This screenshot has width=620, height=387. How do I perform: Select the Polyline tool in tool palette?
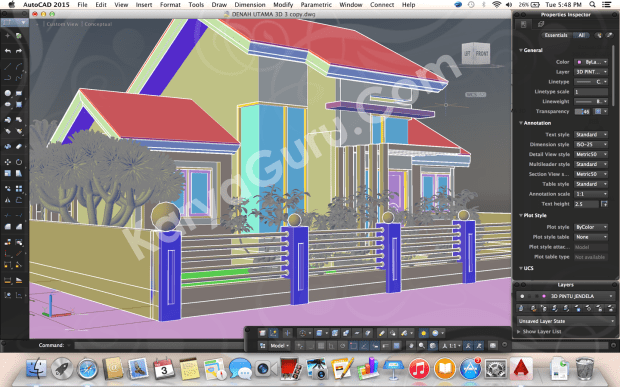pyautogui.click(x=8, y=78)
